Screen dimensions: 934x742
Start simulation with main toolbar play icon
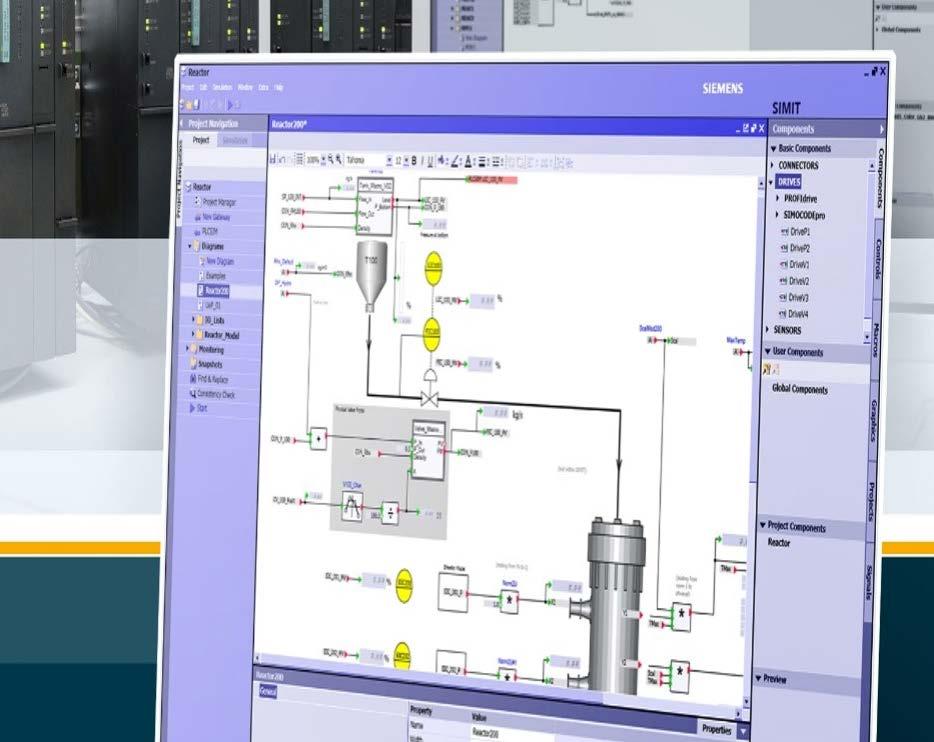230,105
